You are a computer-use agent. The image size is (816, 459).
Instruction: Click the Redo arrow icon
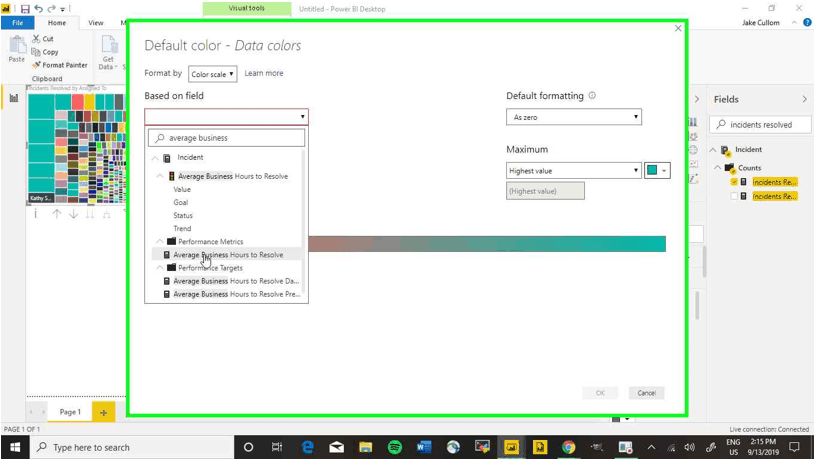click(x=51, y=9)
